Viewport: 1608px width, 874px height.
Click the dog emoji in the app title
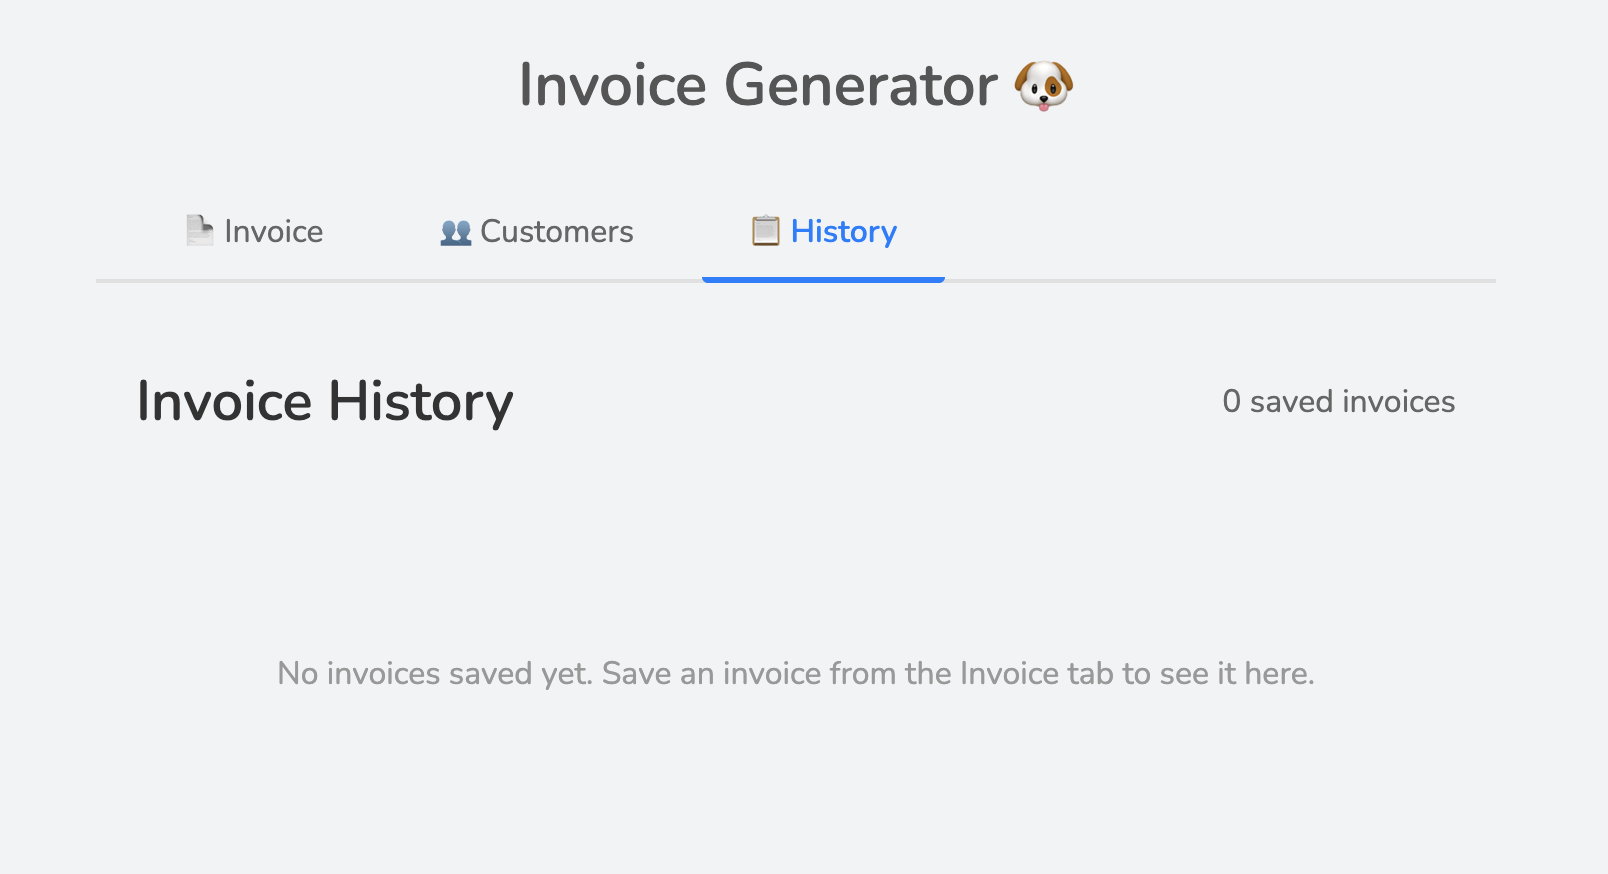pyautogui.click(x=1046, y=86)
